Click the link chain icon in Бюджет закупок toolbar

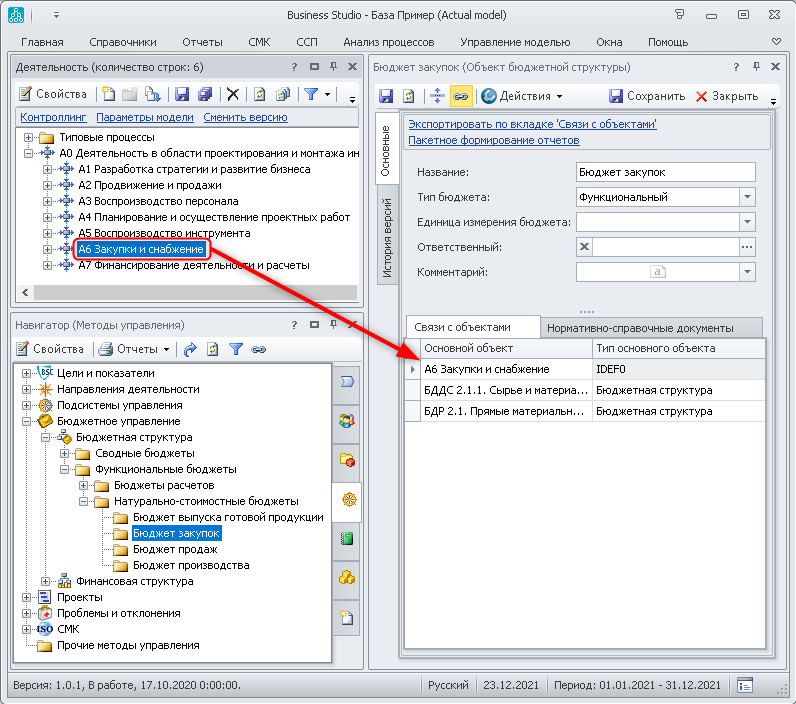460,96
